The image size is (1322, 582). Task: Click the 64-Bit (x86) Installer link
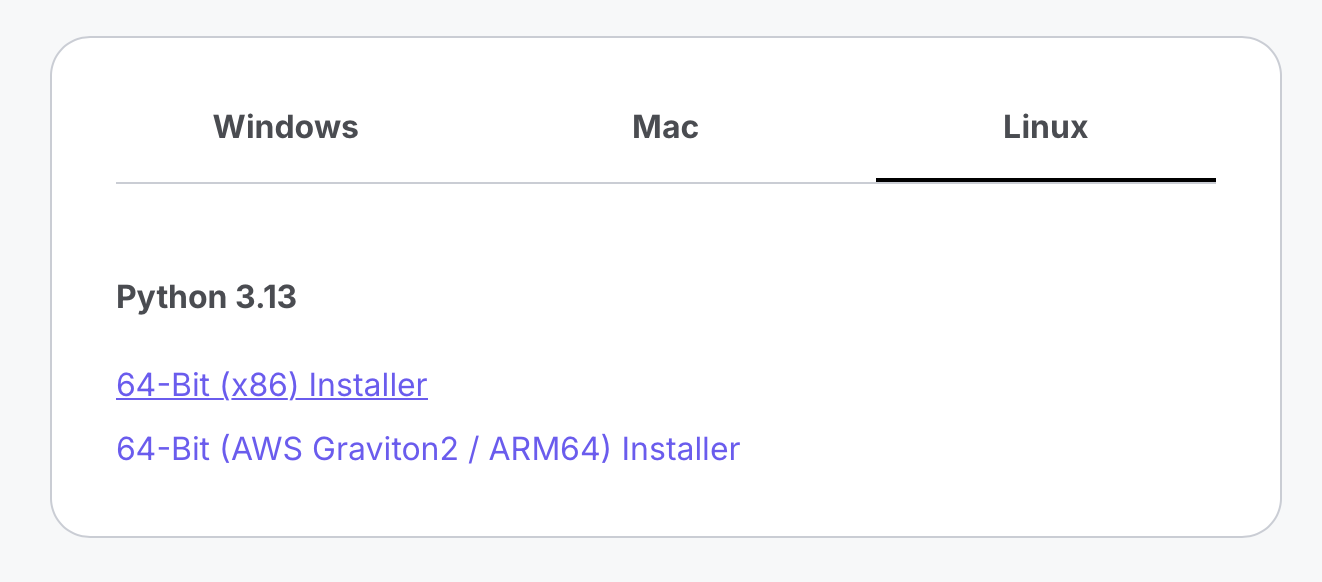point(272,385)
